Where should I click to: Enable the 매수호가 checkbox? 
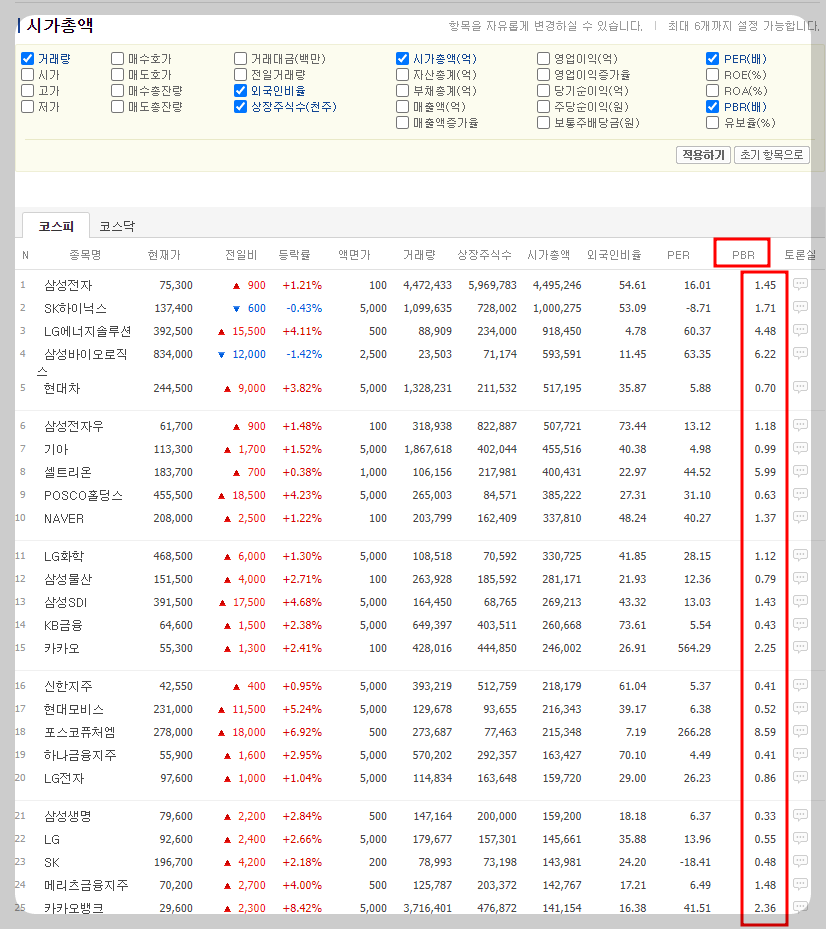click(117, 58)
